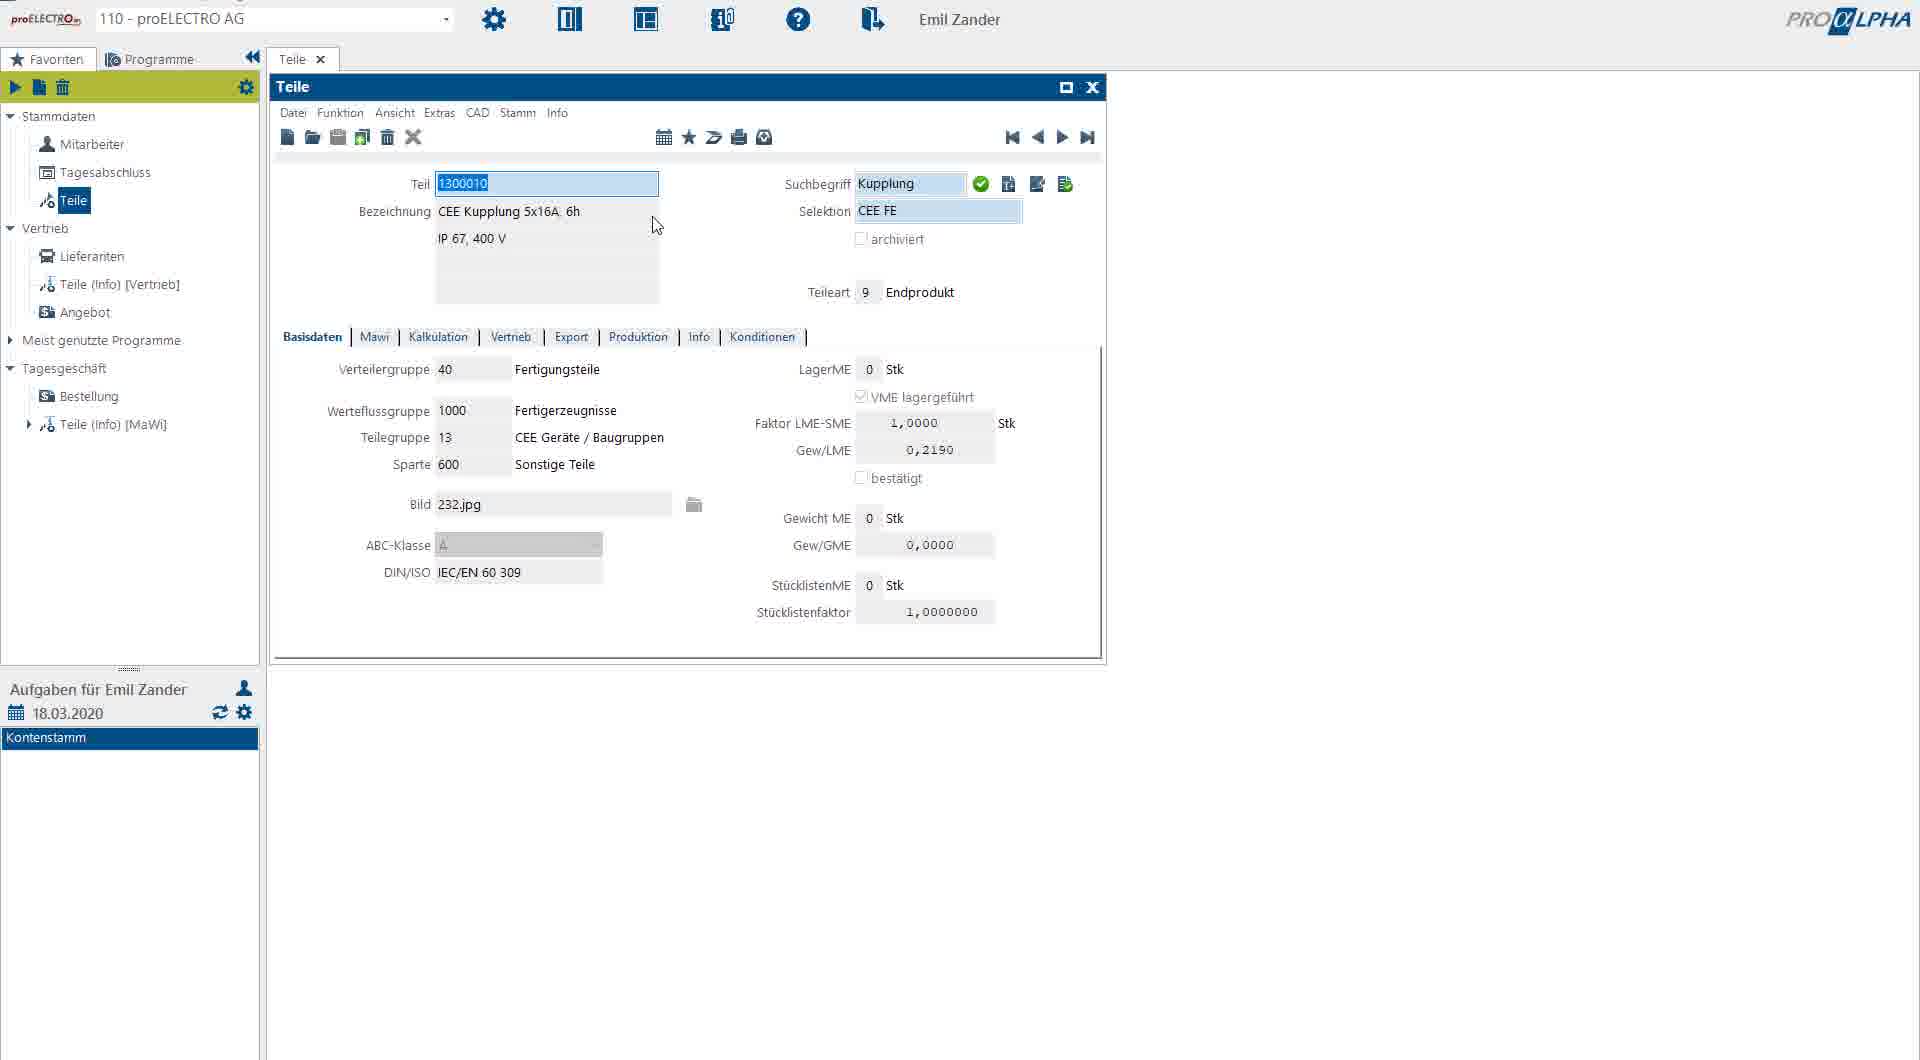Collapse the Stammdaten tree group
The width and height of the screenshot is (1920, 1060).
pos(11,116)
